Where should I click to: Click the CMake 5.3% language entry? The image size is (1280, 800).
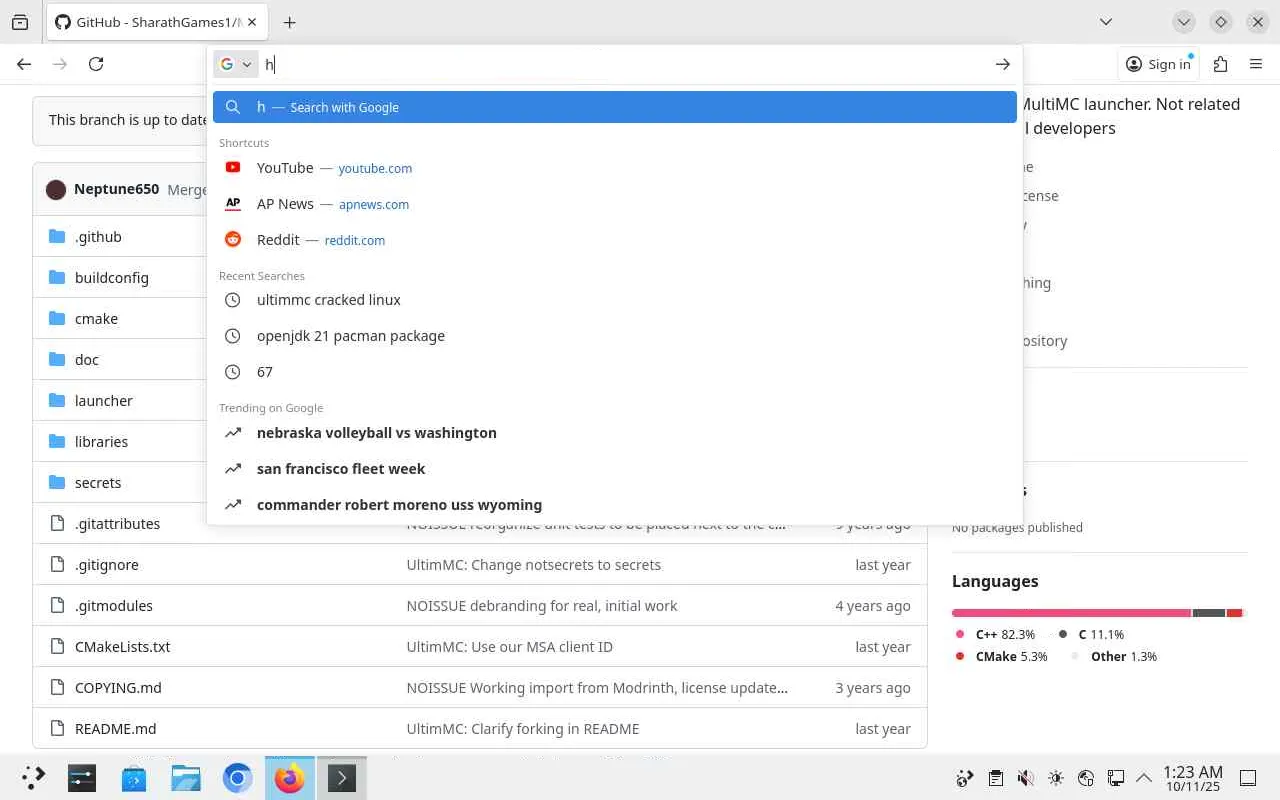[x=1000, y=657]
